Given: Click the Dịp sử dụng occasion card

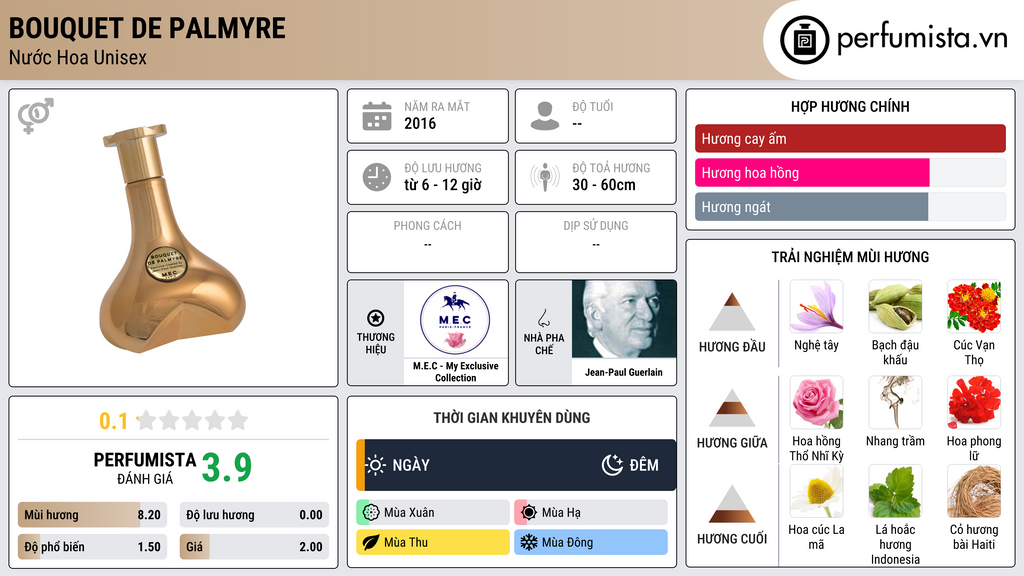Looking at the screenshot, I should (x=596, y=242).
